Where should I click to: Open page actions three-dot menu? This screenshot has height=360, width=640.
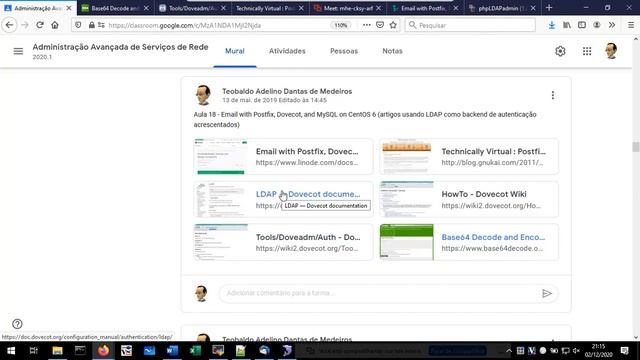pyautogui.click(x=367, y=25)
